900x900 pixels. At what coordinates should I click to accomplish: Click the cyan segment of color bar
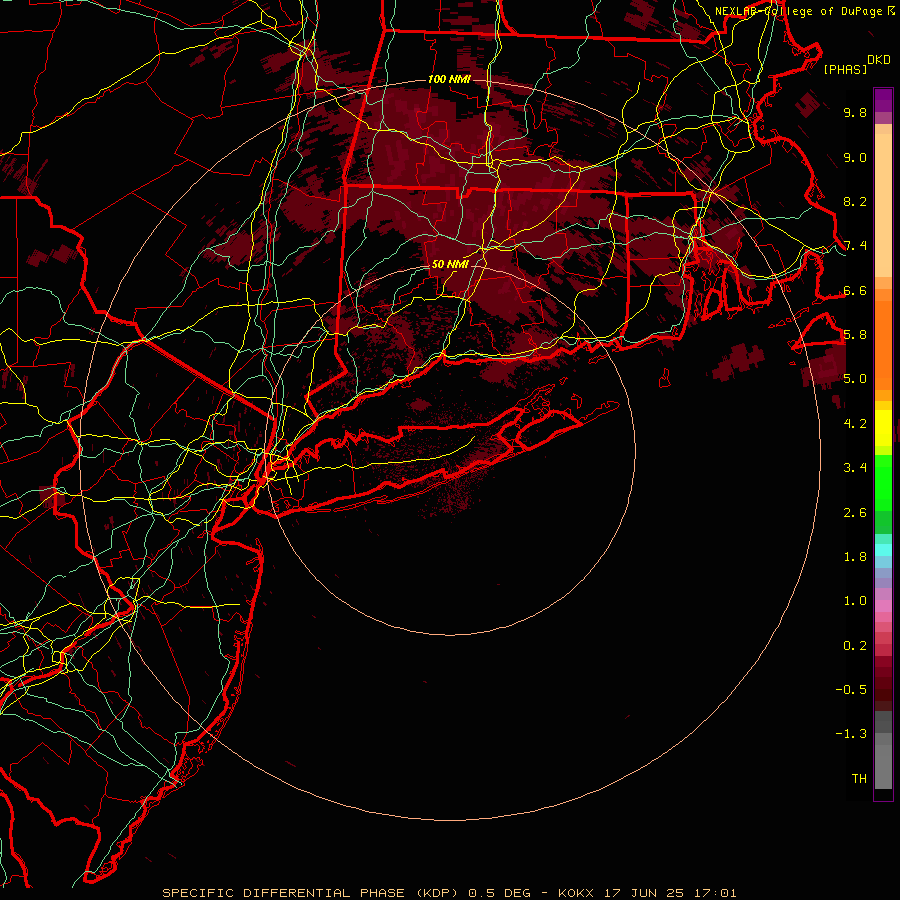tap(883, 550)
